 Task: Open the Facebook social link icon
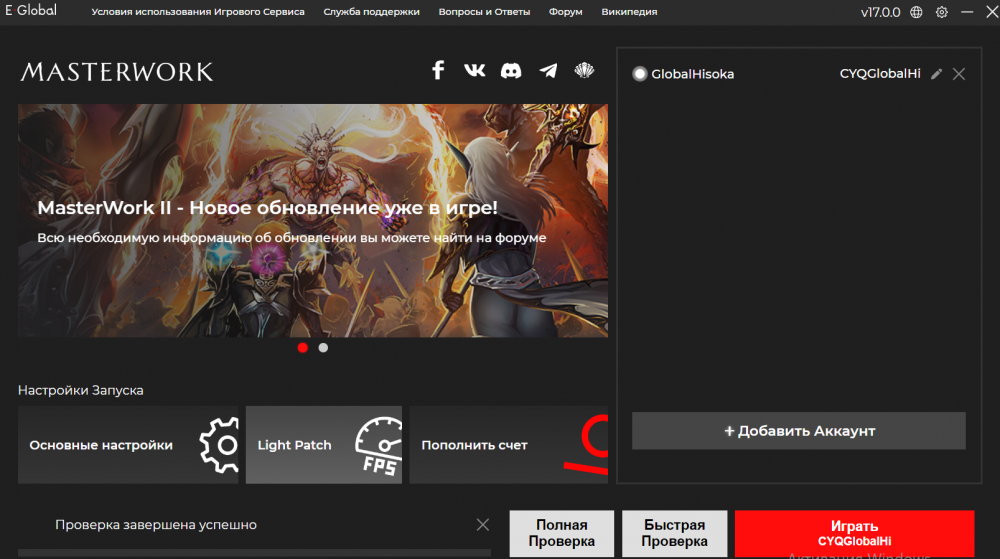(437, 70)
